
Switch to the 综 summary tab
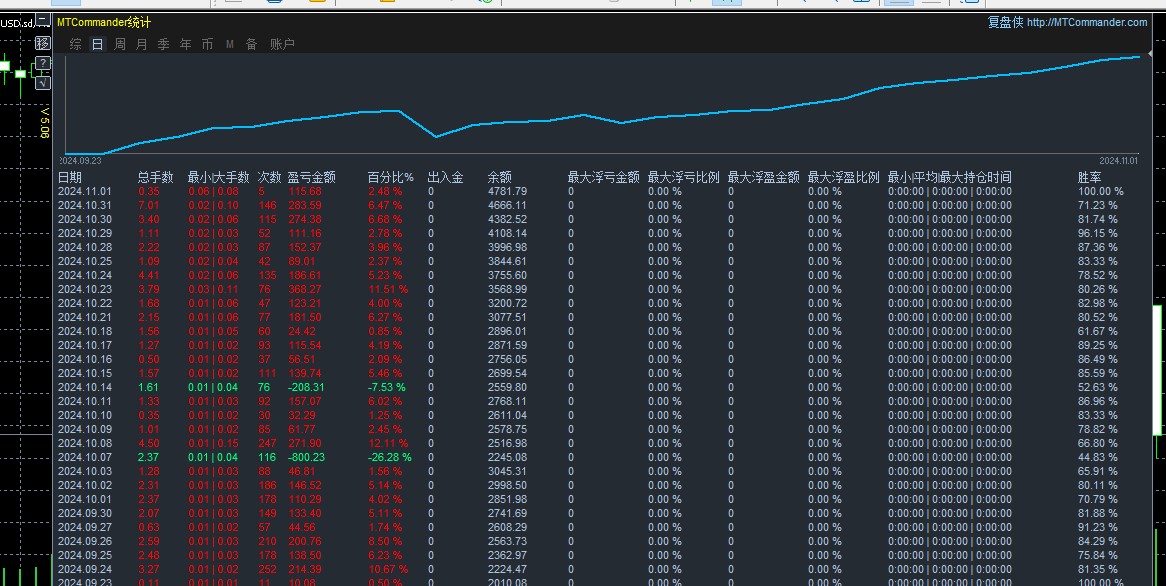[x=76, y=45]
